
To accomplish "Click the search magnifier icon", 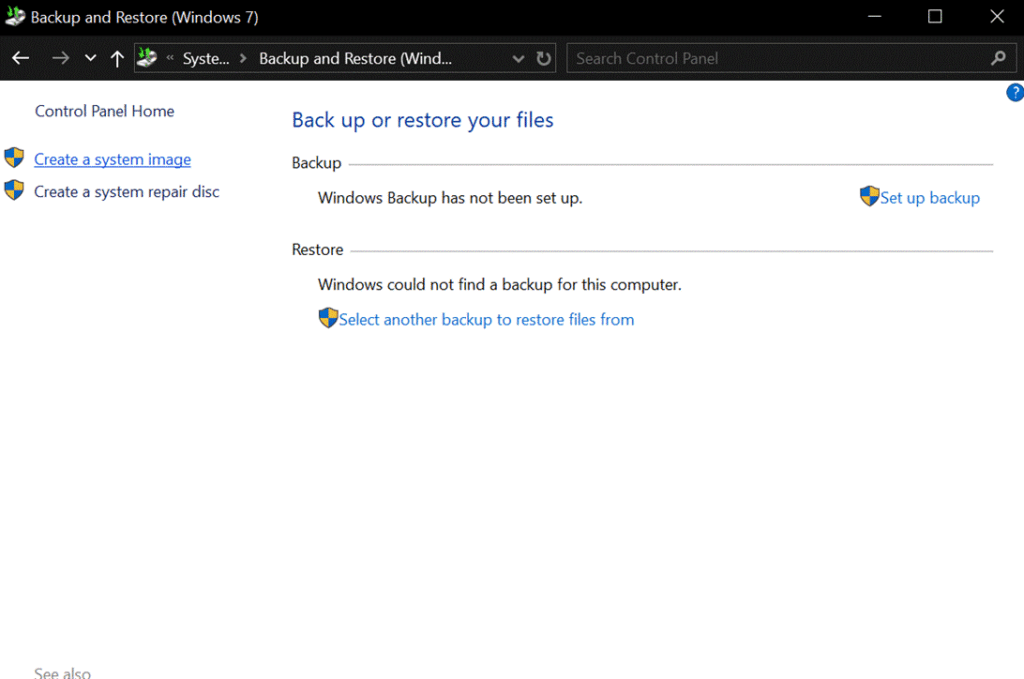I will click(x=998, y=58).
